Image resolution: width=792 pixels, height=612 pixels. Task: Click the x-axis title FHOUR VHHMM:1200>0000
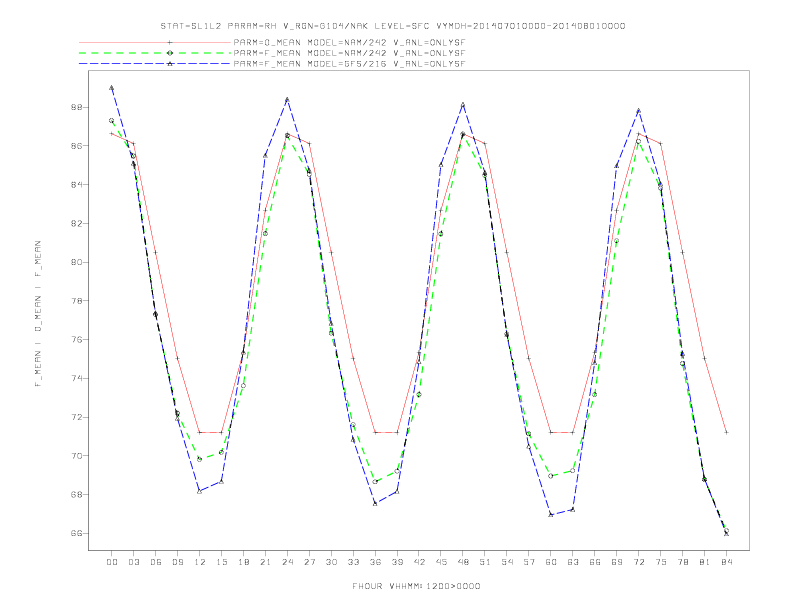(416, 586)
